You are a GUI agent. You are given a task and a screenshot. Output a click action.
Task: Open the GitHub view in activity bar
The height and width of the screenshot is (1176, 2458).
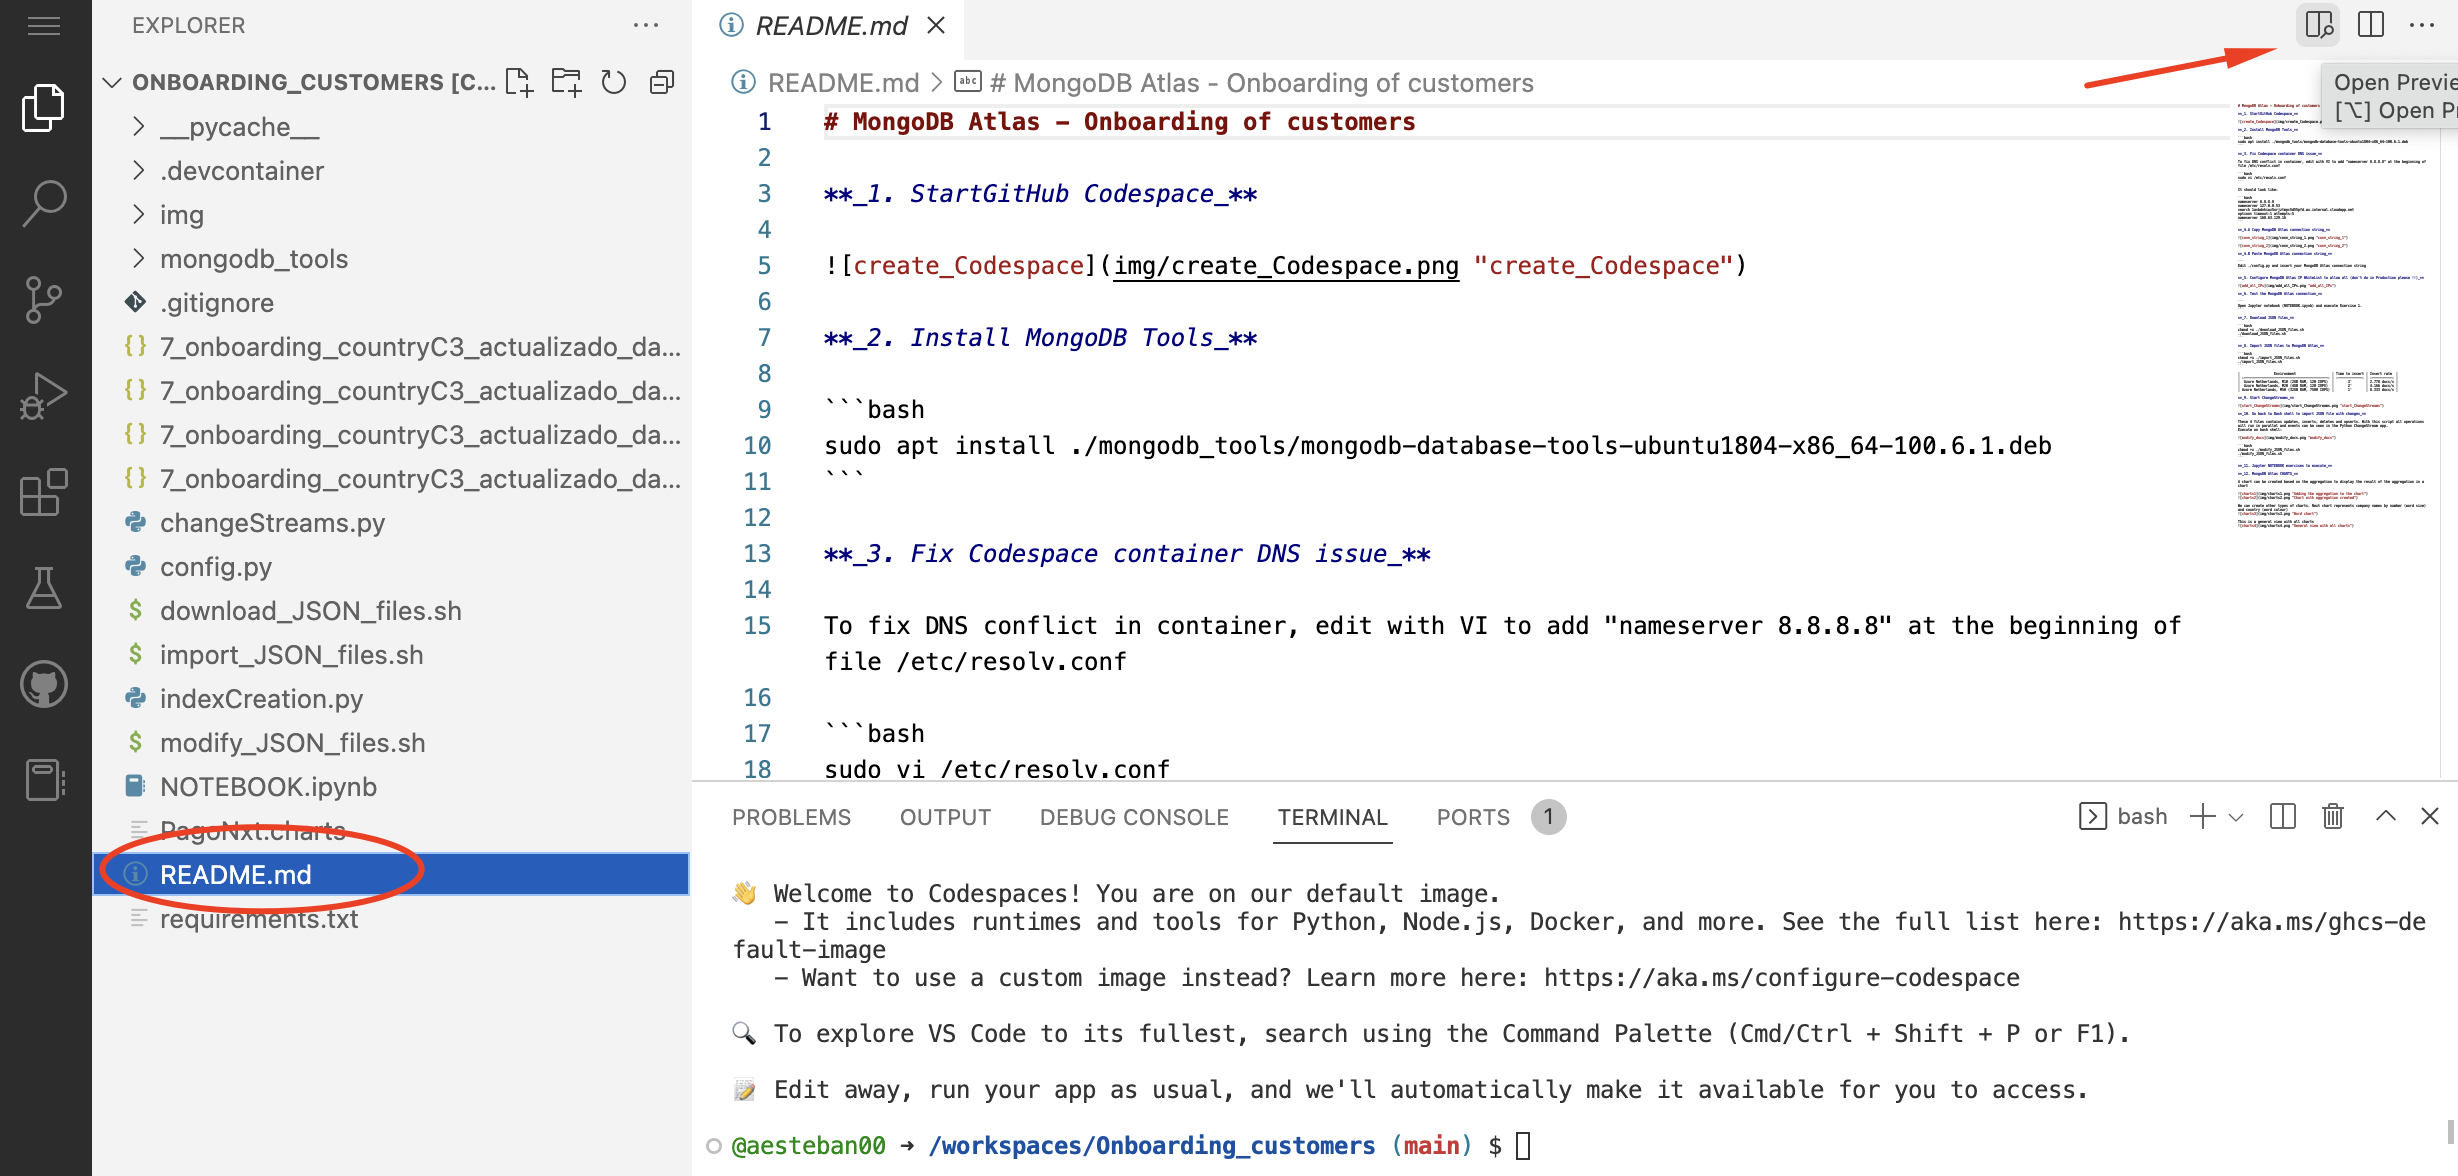coord(44,685)
